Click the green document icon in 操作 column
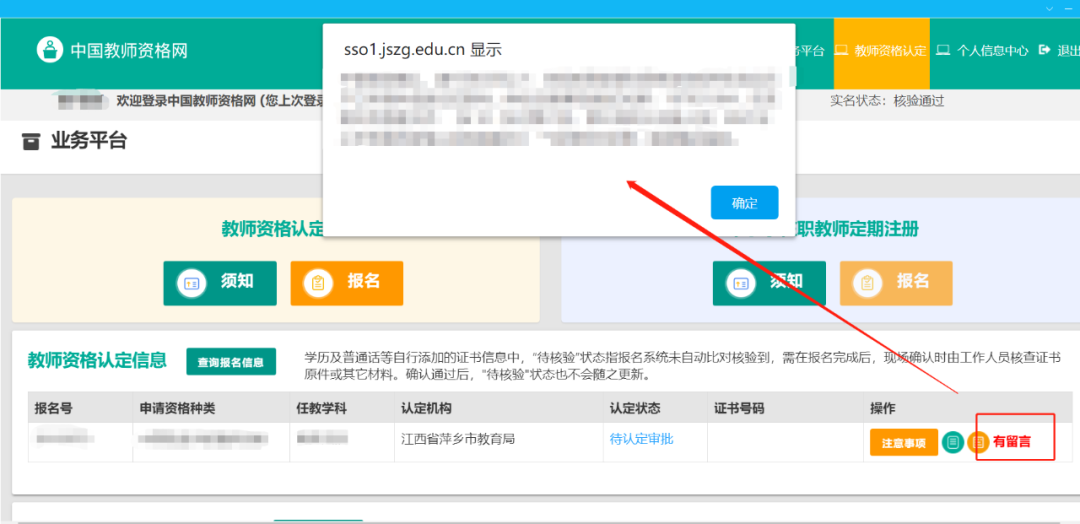The width and height of the screenshot is (1080, 524). [x=953, y=442]
